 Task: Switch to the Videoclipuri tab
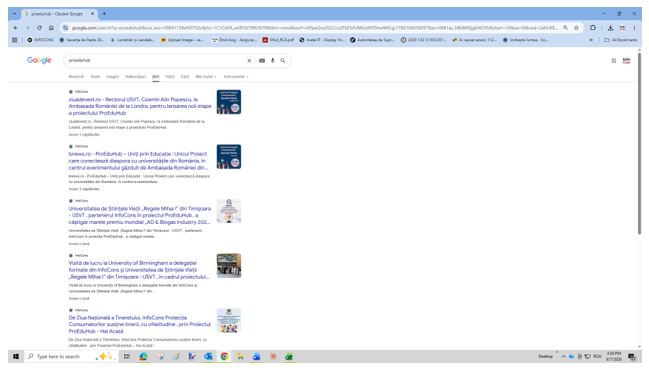135,77
